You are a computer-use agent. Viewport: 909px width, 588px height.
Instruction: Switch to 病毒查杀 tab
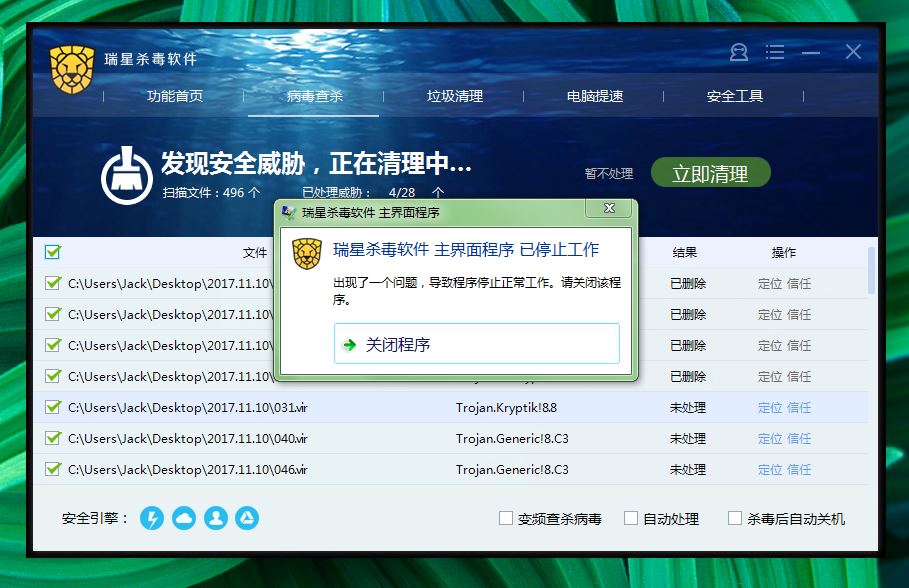click(x=315, y=96)
